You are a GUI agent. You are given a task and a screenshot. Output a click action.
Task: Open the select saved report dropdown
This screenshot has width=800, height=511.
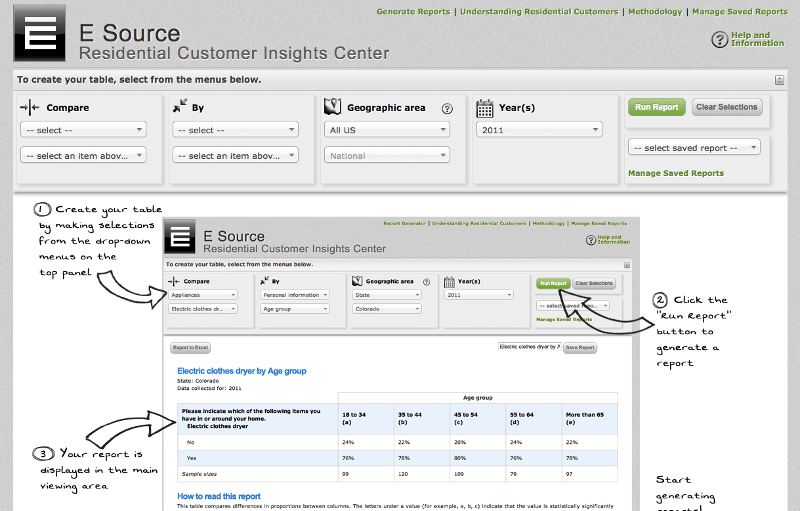694,147
